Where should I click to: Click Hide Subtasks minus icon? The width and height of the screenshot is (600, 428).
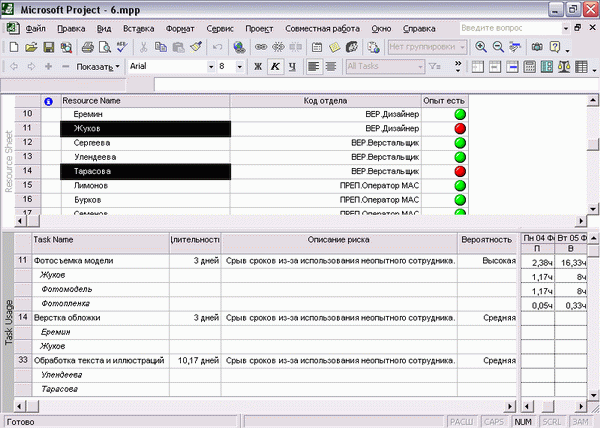click(x=65, y=67)
